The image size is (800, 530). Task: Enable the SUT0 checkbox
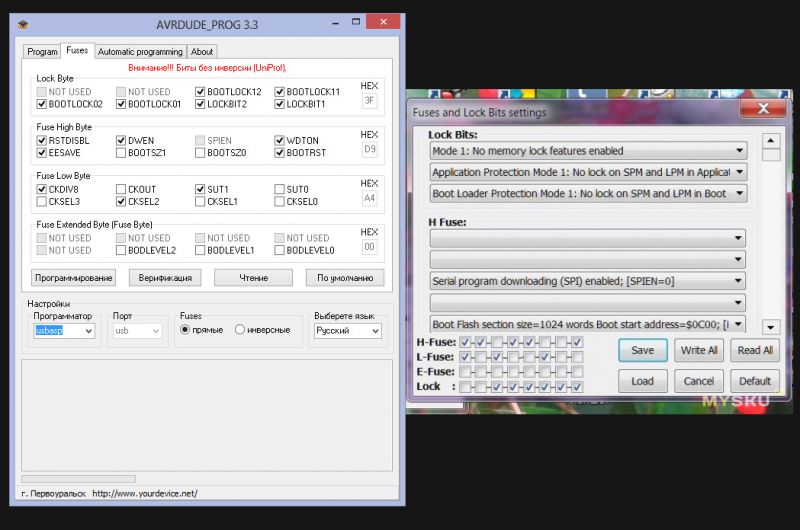(279, 189)
